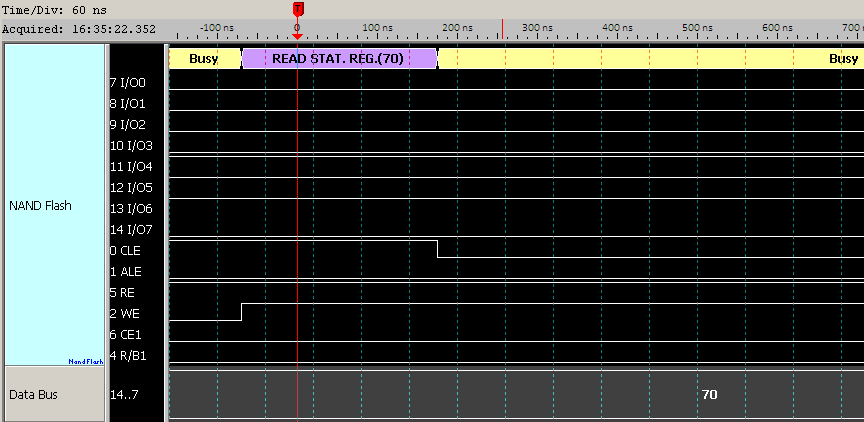Select the 9 I/O2 channel label
This screenshot has width=864, height=422.
(127, 125)
